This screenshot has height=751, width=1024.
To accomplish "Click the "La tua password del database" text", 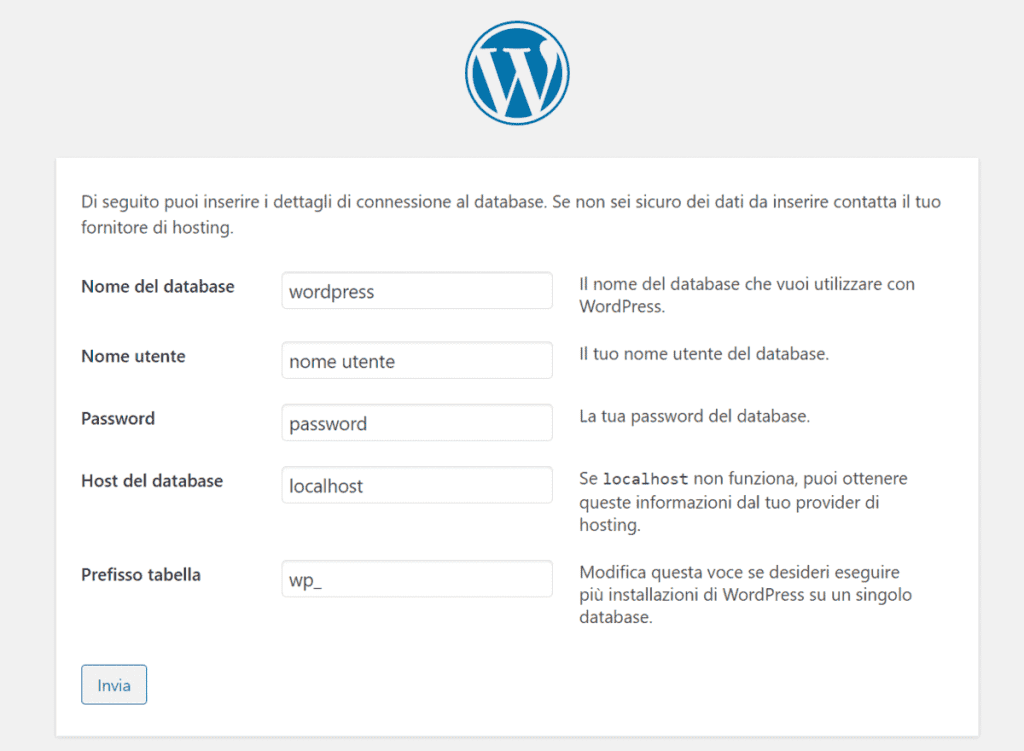I will (x=694, y=417).
